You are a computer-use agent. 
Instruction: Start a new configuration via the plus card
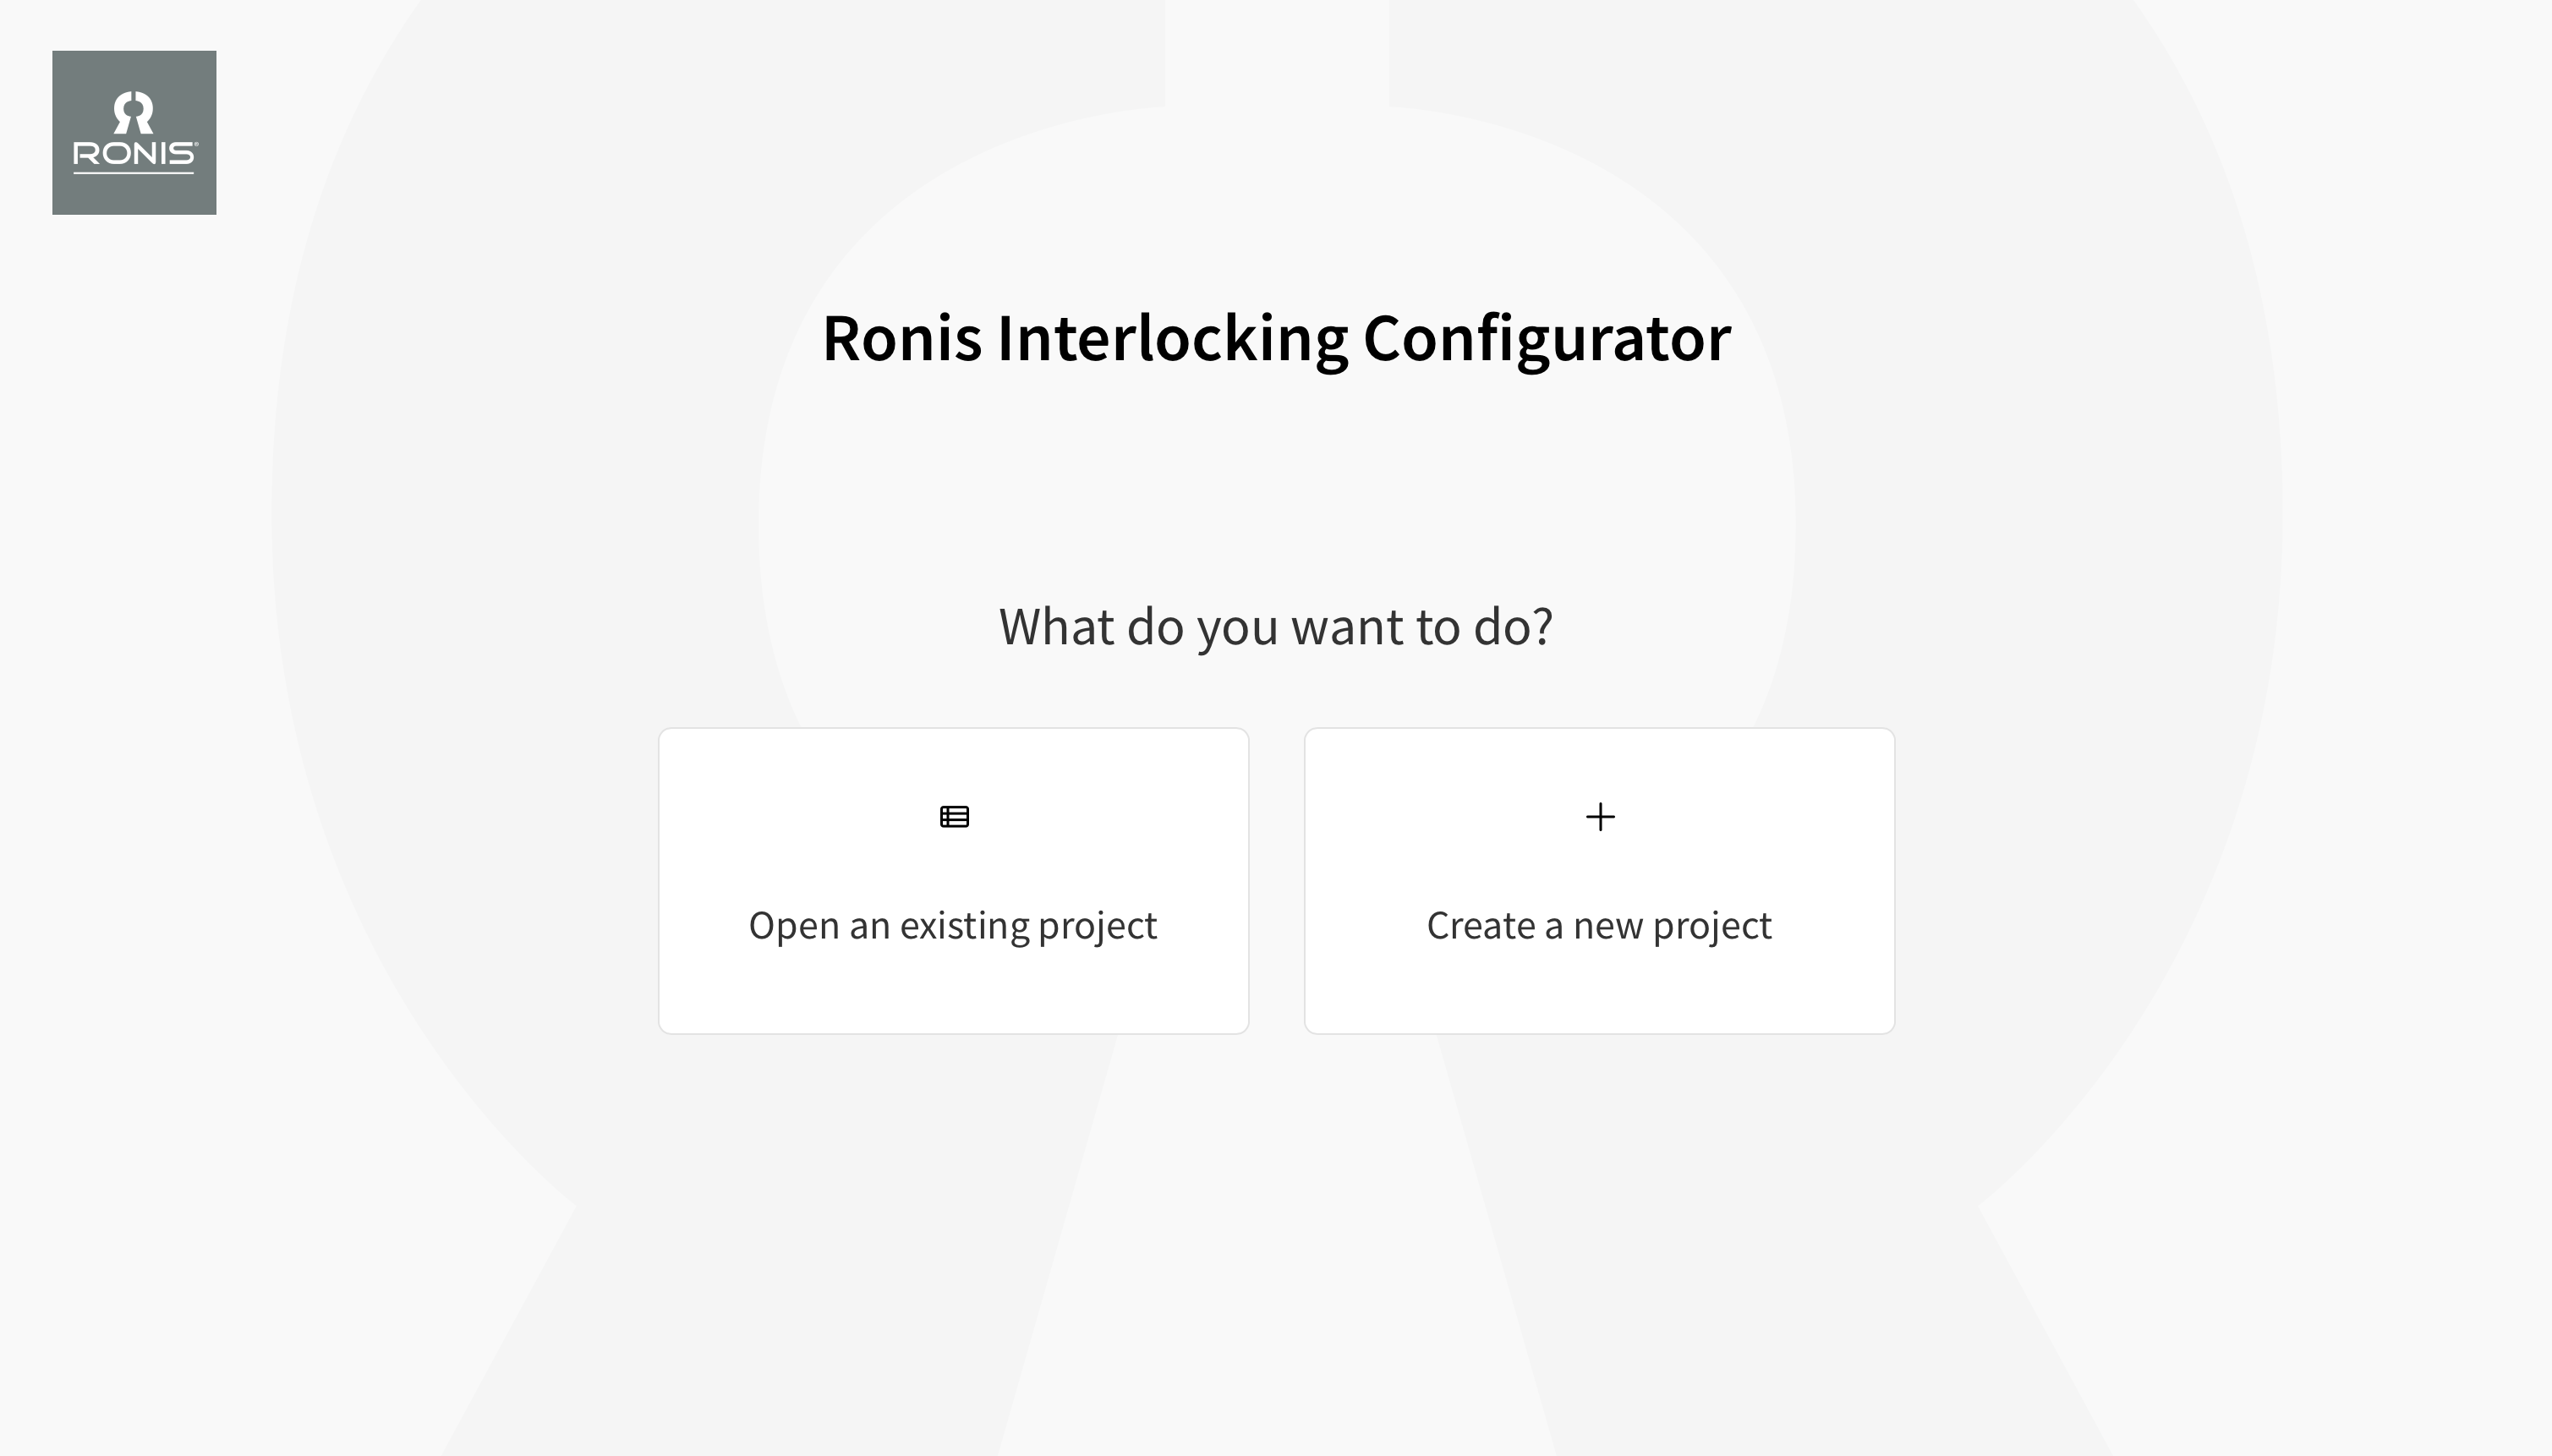coord(1598,880)
